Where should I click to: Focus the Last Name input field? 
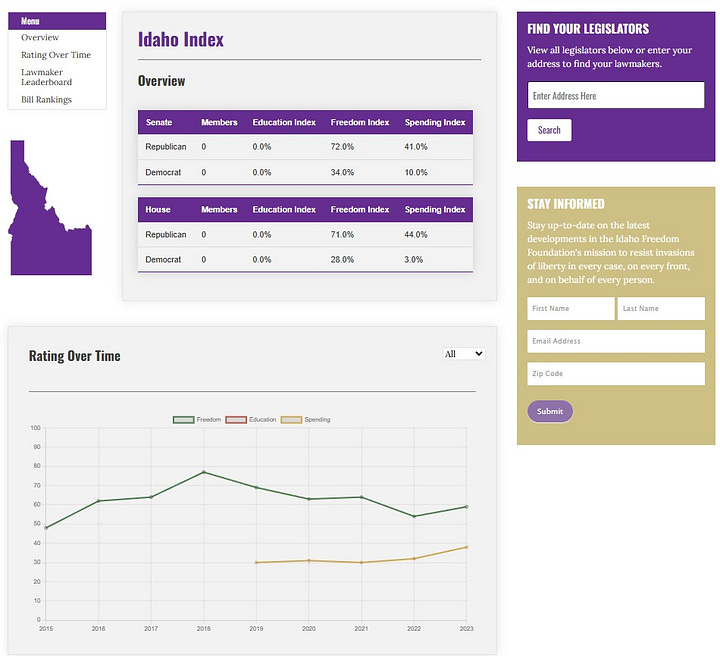tap(661, 308)
